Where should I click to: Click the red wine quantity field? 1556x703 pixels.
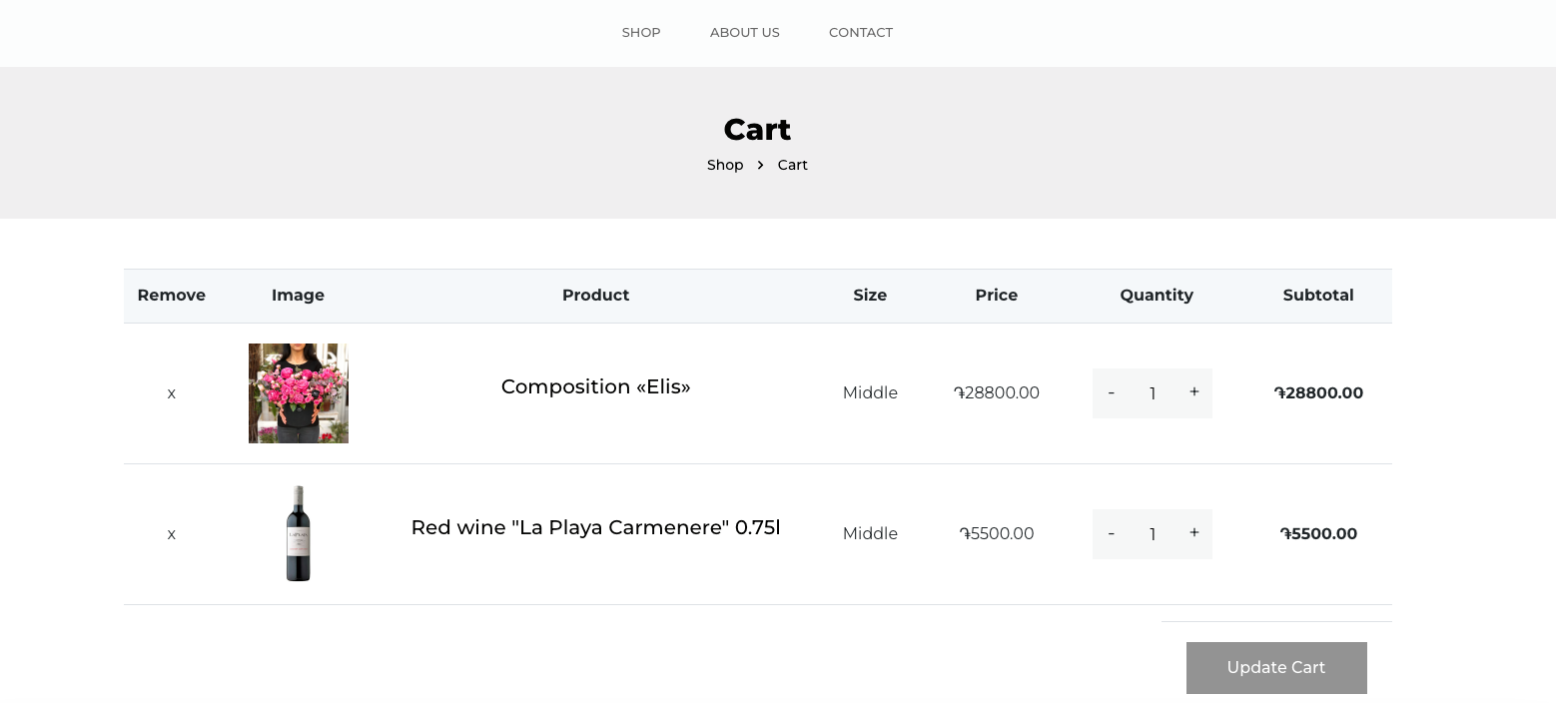[1152, 535]
